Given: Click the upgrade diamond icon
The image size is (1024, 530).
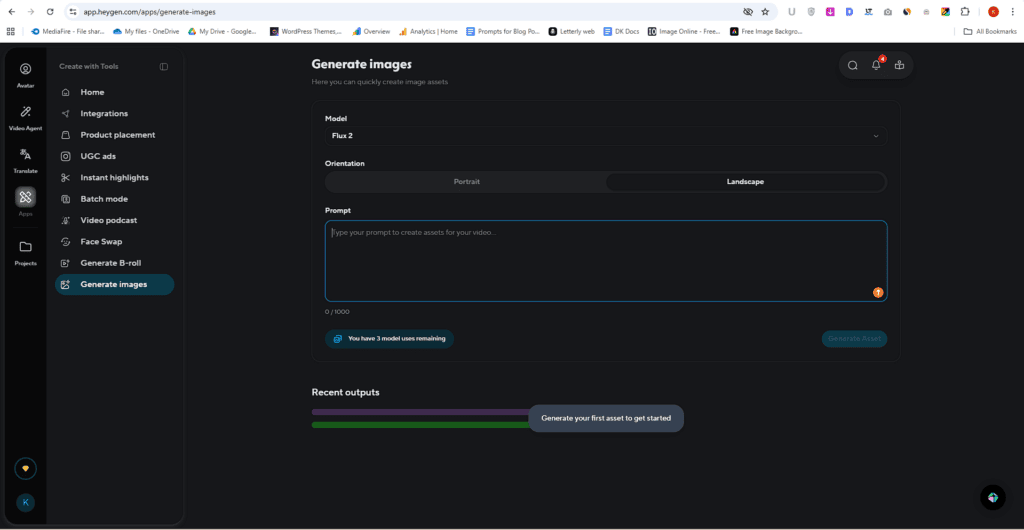Looking at the screenshot, I should pyautogui.click(x=25, y=469).
